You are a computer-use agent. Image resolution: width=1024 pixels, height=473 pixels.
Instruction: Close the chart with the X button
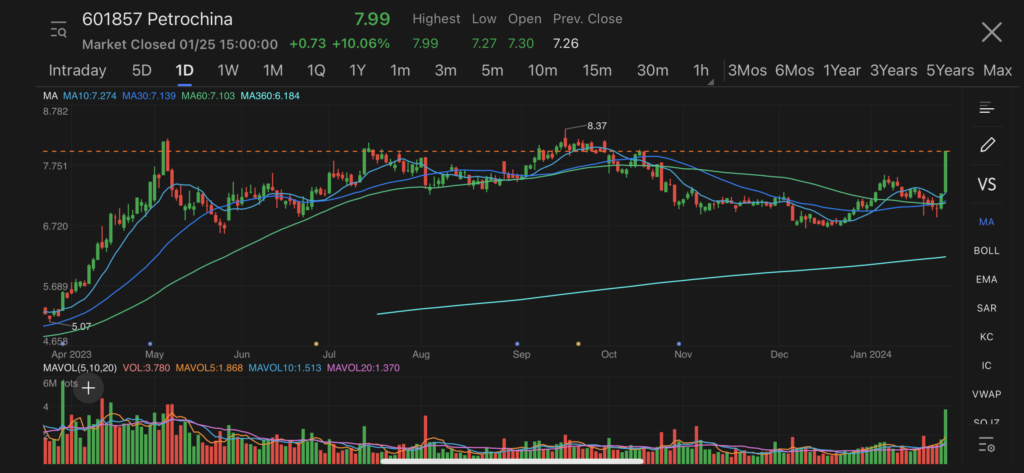[991, 32]
